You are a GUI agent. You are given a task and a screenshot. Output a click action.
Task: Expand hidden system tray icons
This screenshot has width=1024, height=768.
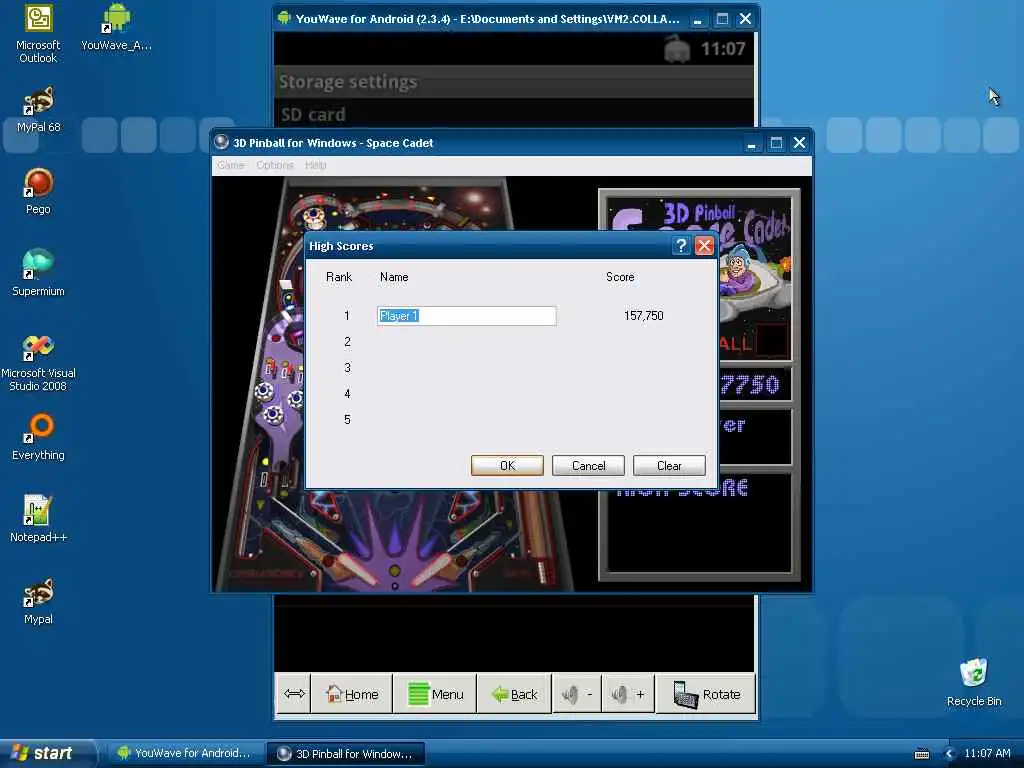tap(950, 754)
